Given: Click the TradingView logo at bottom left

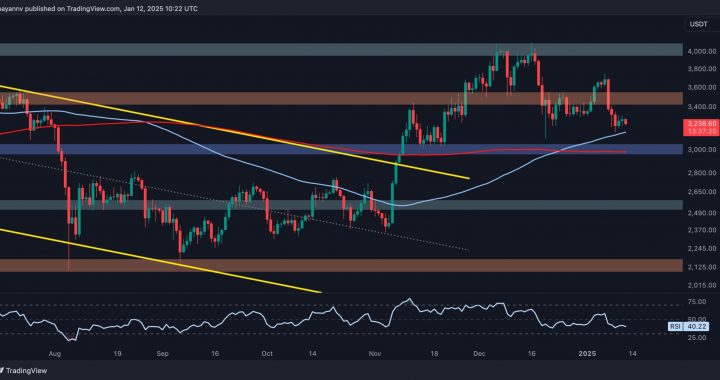Looking at the screenshot, I should 23,370.
